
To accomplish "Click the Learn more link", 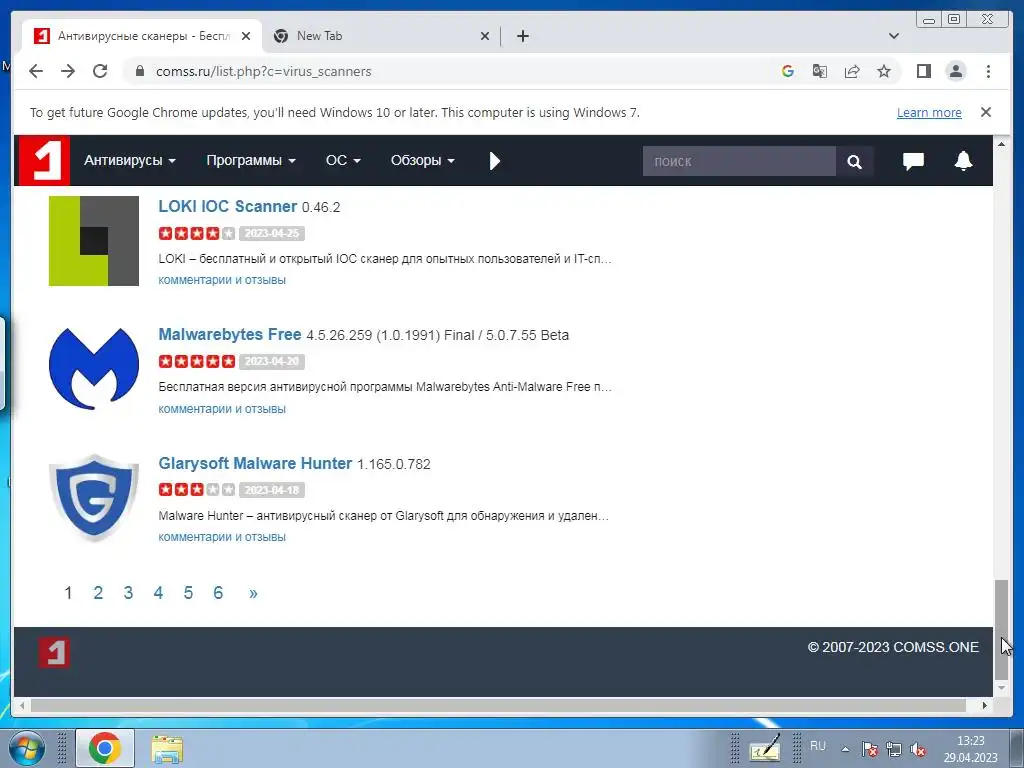I will [929, 112].
